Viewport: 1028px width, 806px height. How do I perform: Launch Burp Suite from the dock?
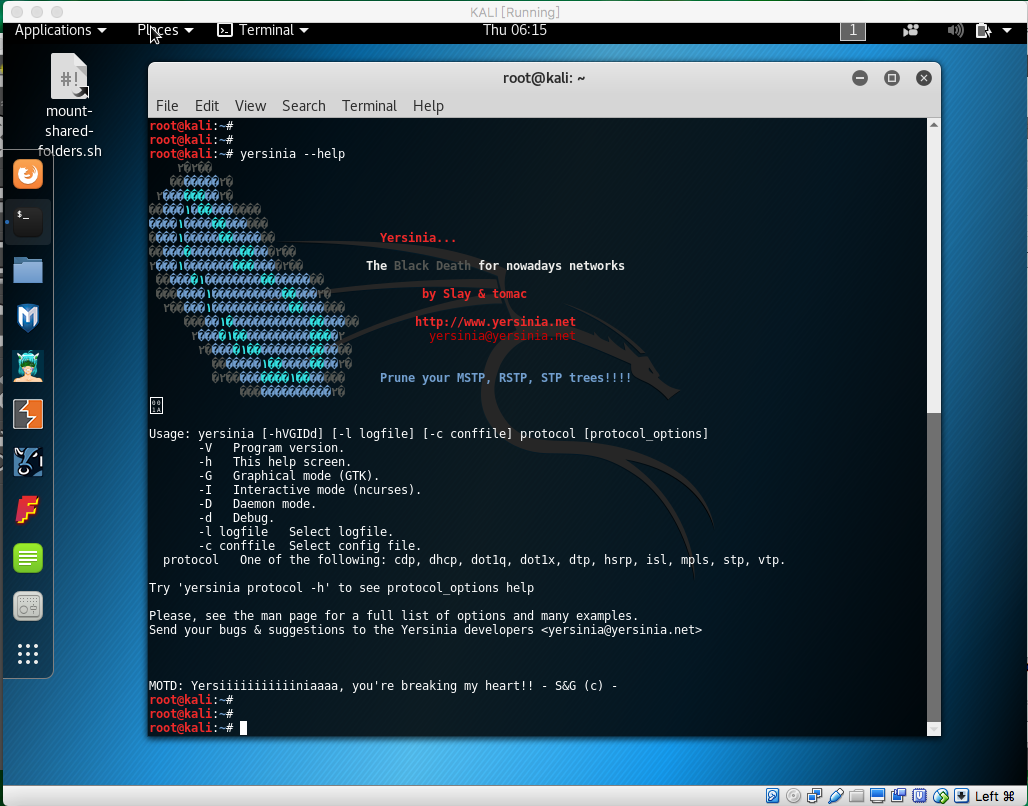(28, 414)
